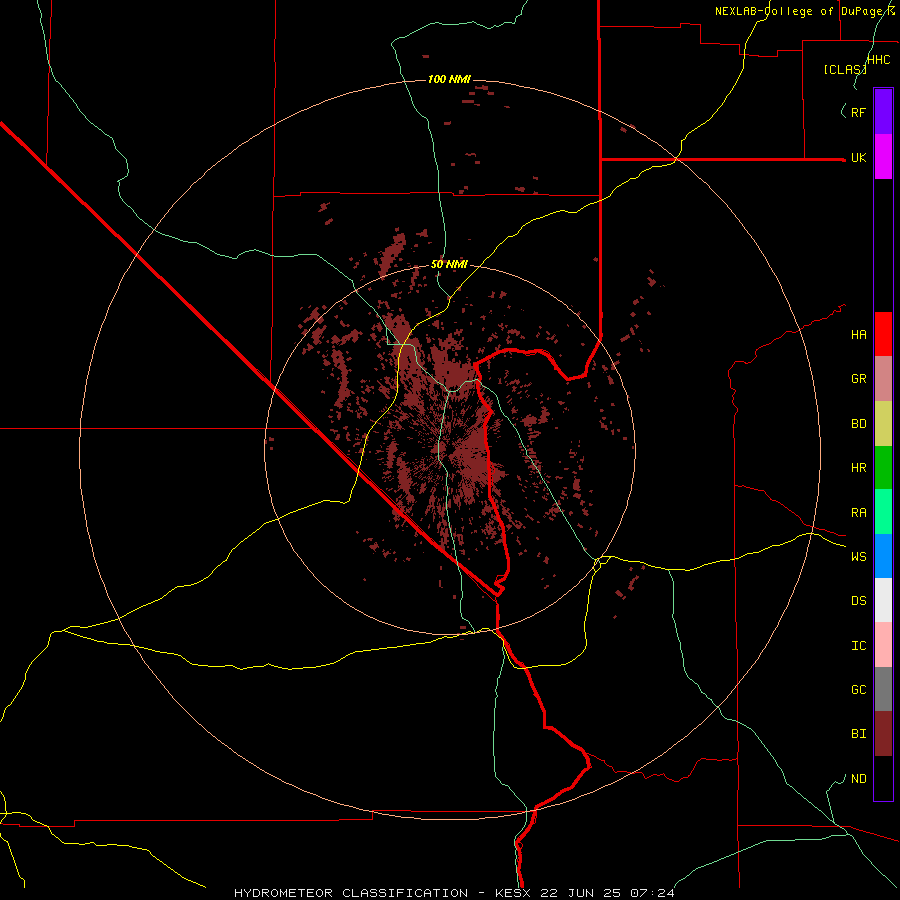Click the white DS legend swatch
The height and width of the screenshot is (900, 900).
click(x=883, y=600)
